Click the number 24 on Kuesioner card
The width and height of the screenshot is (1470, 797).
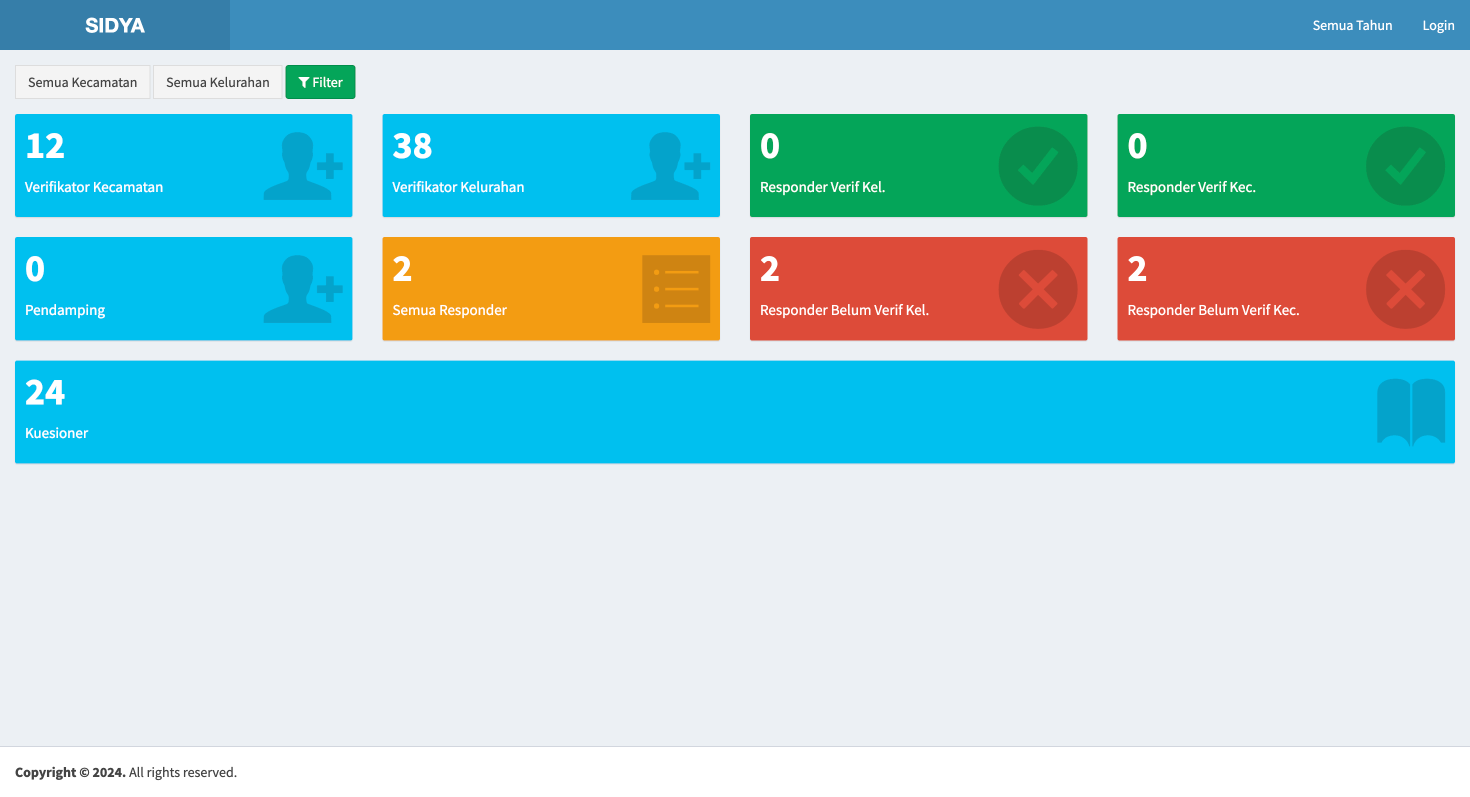(45, 392)
